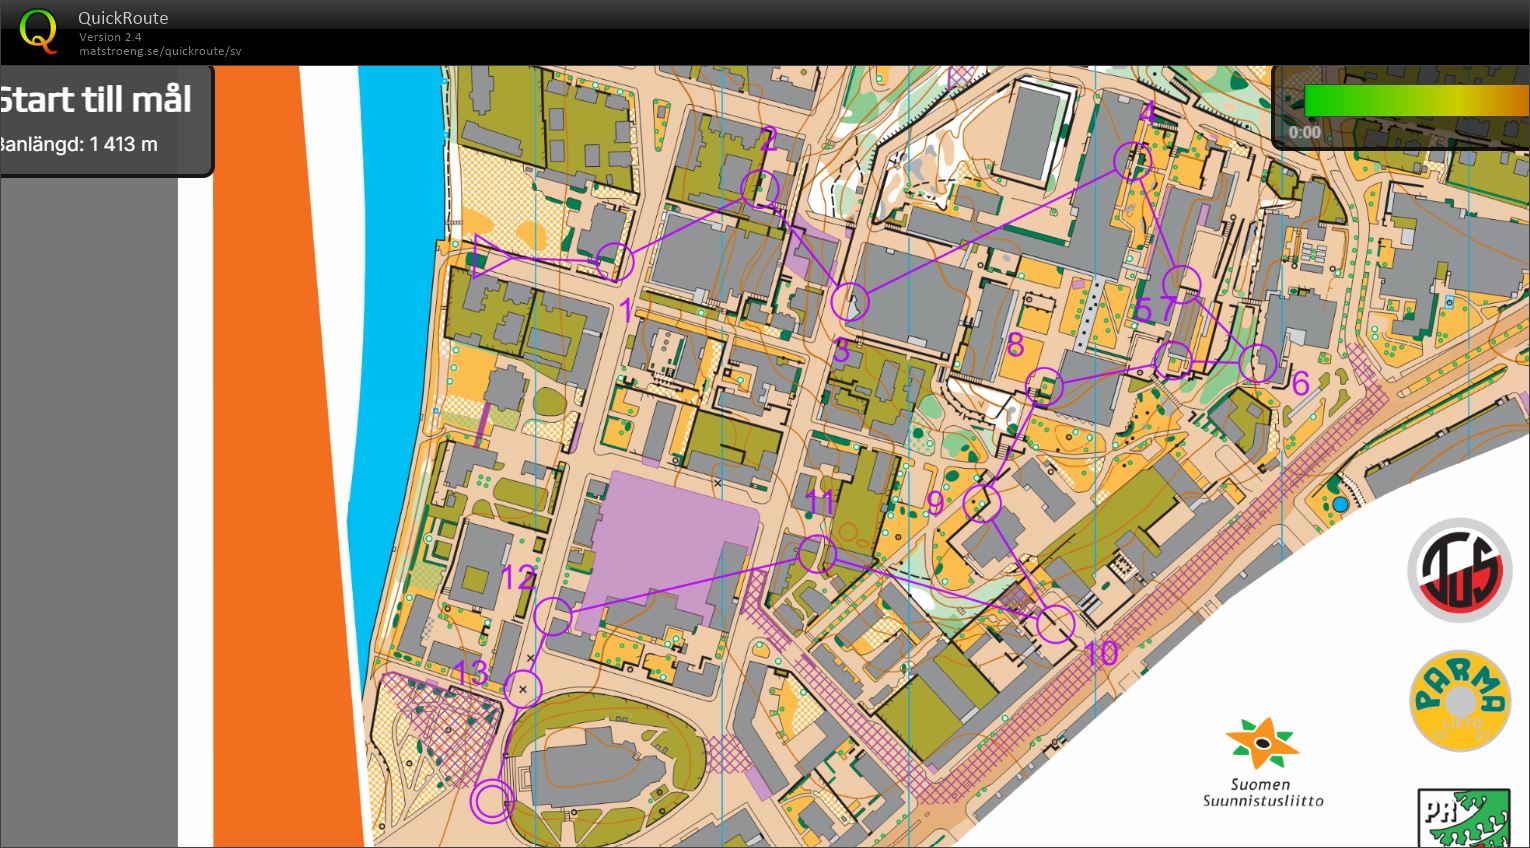The width and height of the screenshot is (1530, 848).
Task: Click the QuickRoute Q logo
Action: click(x=38, y=30)
